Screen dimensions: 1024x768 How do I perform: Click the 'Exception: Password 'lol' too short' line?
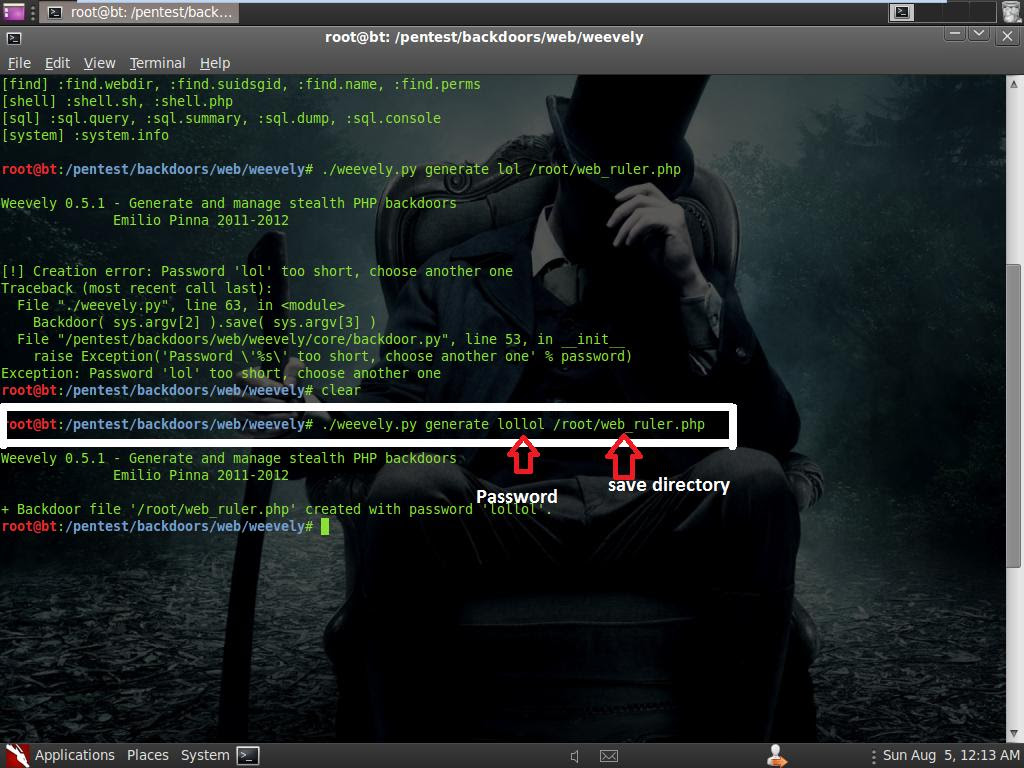221,373
